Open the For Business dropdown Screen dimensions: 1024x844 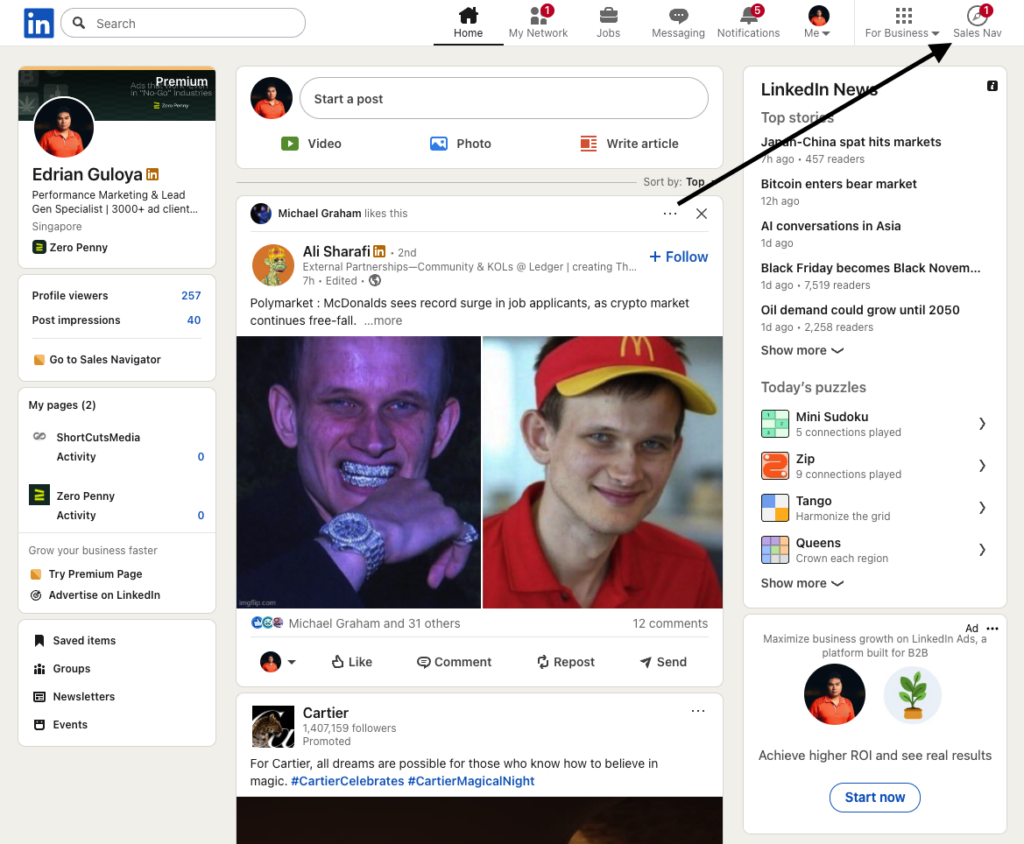[x=902, y=22]
